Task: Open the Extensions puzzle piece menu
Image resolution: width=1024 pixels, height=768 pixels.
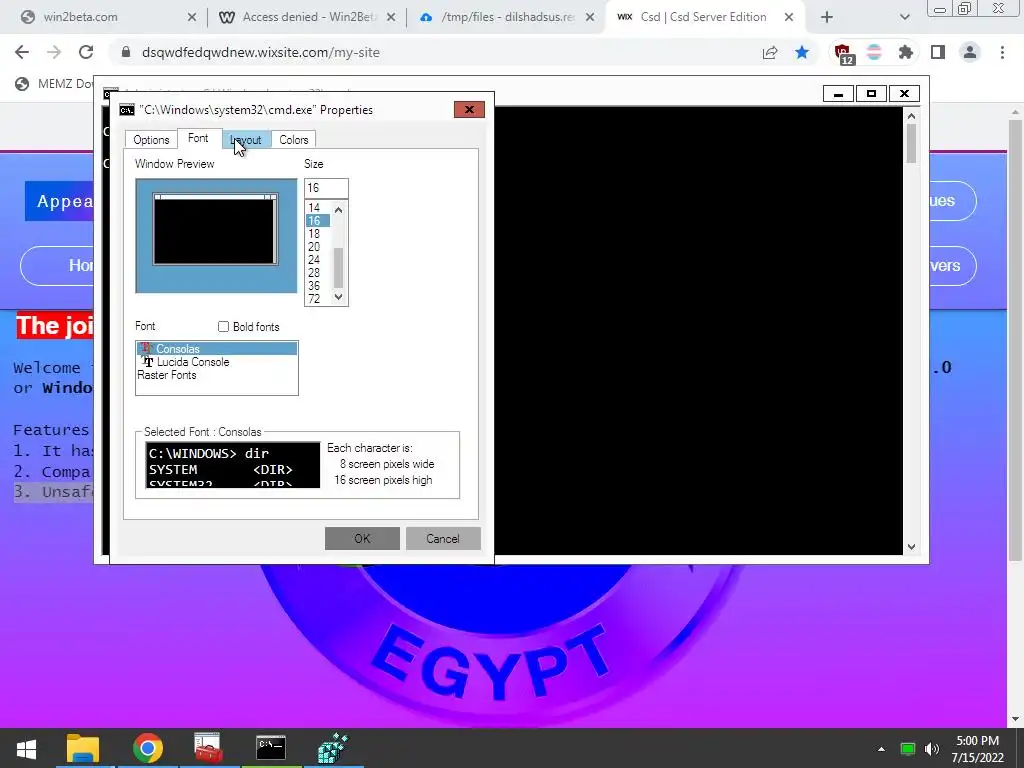Action: [x=905, y=52]
